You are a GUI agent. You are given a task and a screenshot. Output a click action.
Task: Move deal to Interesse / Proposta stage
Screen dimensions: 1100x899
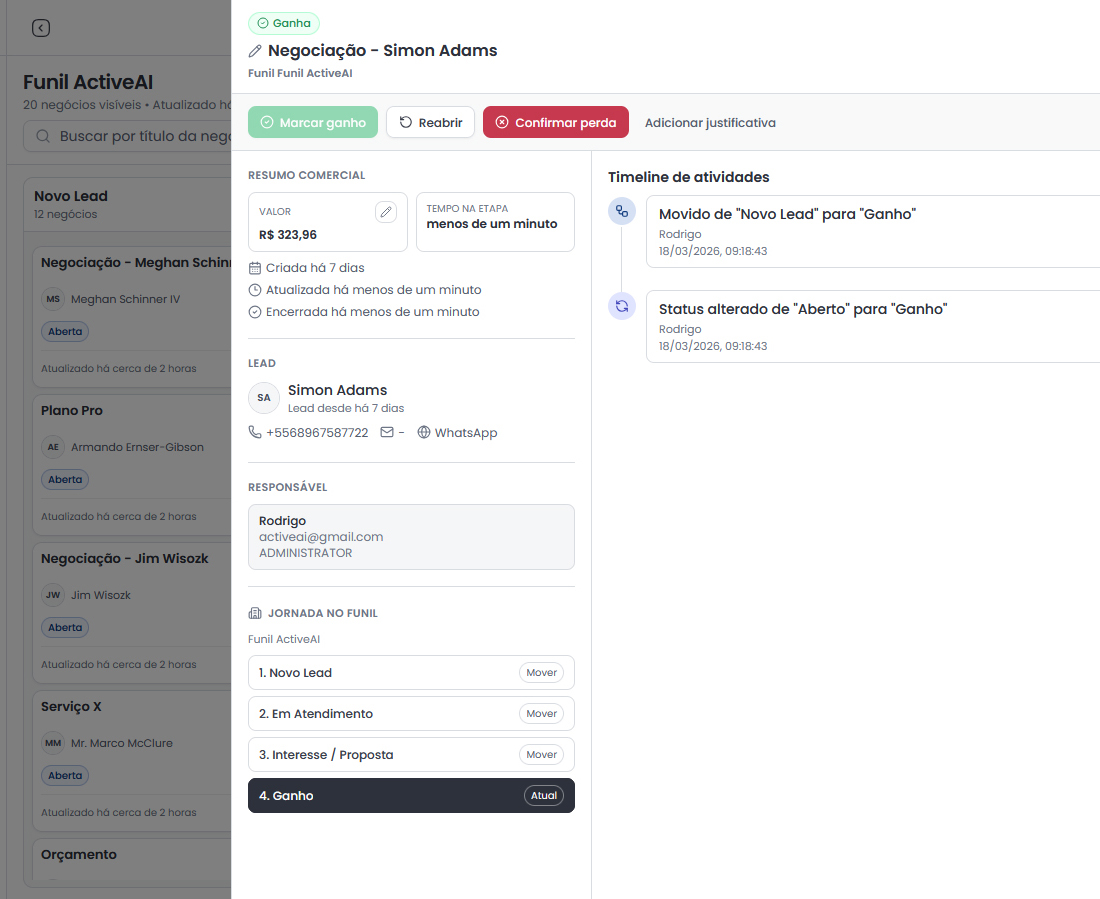[541, 755]
